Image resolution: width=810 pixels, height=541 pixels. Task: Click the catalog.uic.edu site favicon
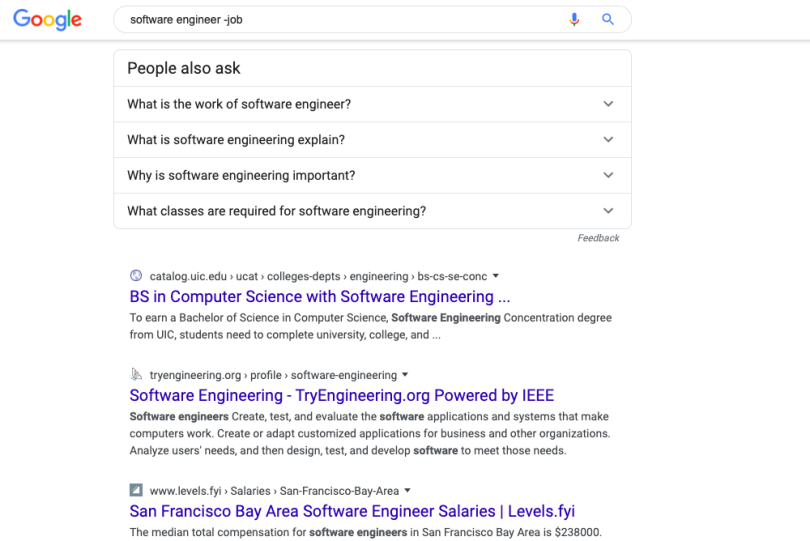pyautogui.click(x=136, y=276)
